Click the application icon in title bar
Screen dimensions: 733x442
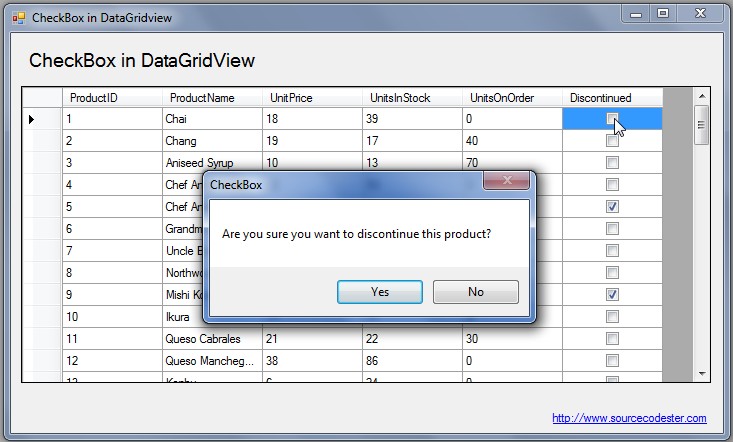coord(19,18)
